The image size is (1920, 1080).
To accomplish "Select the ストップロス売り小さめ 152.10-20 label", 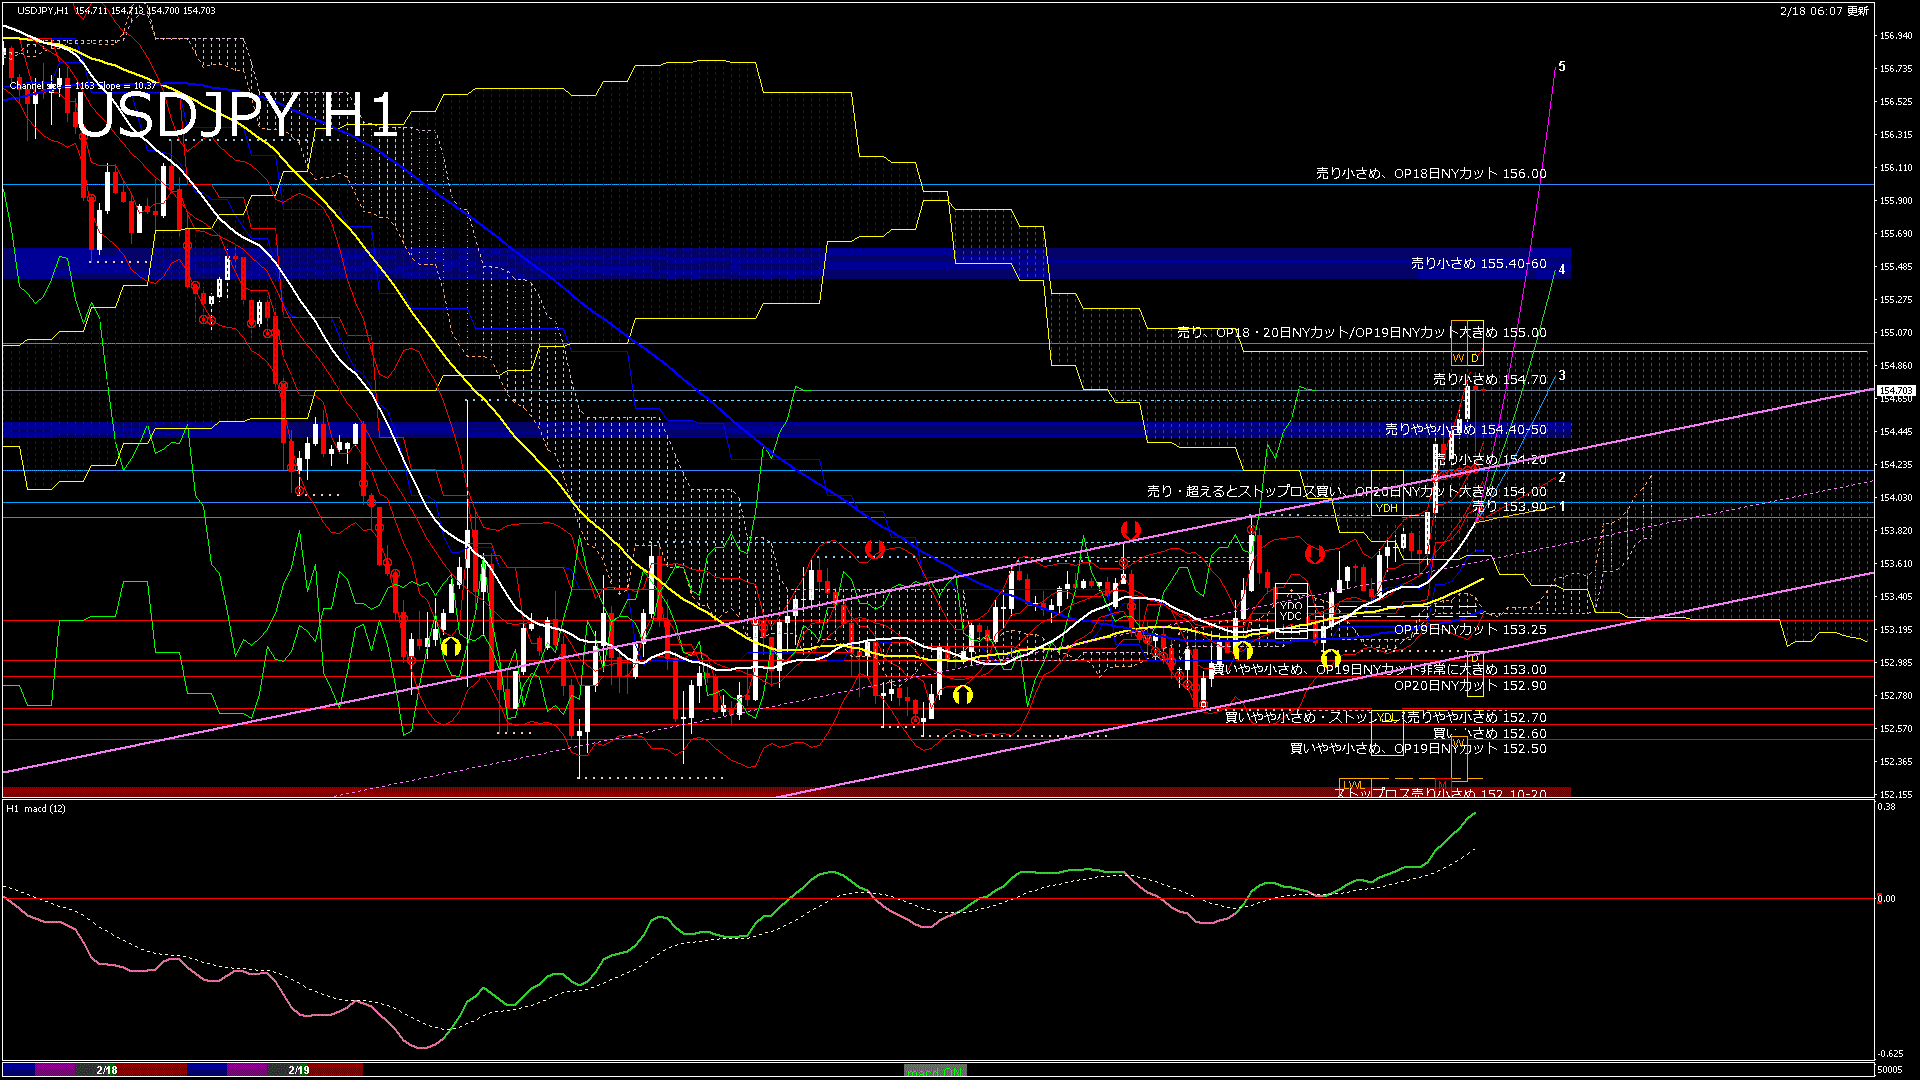I will point(1440,793).
